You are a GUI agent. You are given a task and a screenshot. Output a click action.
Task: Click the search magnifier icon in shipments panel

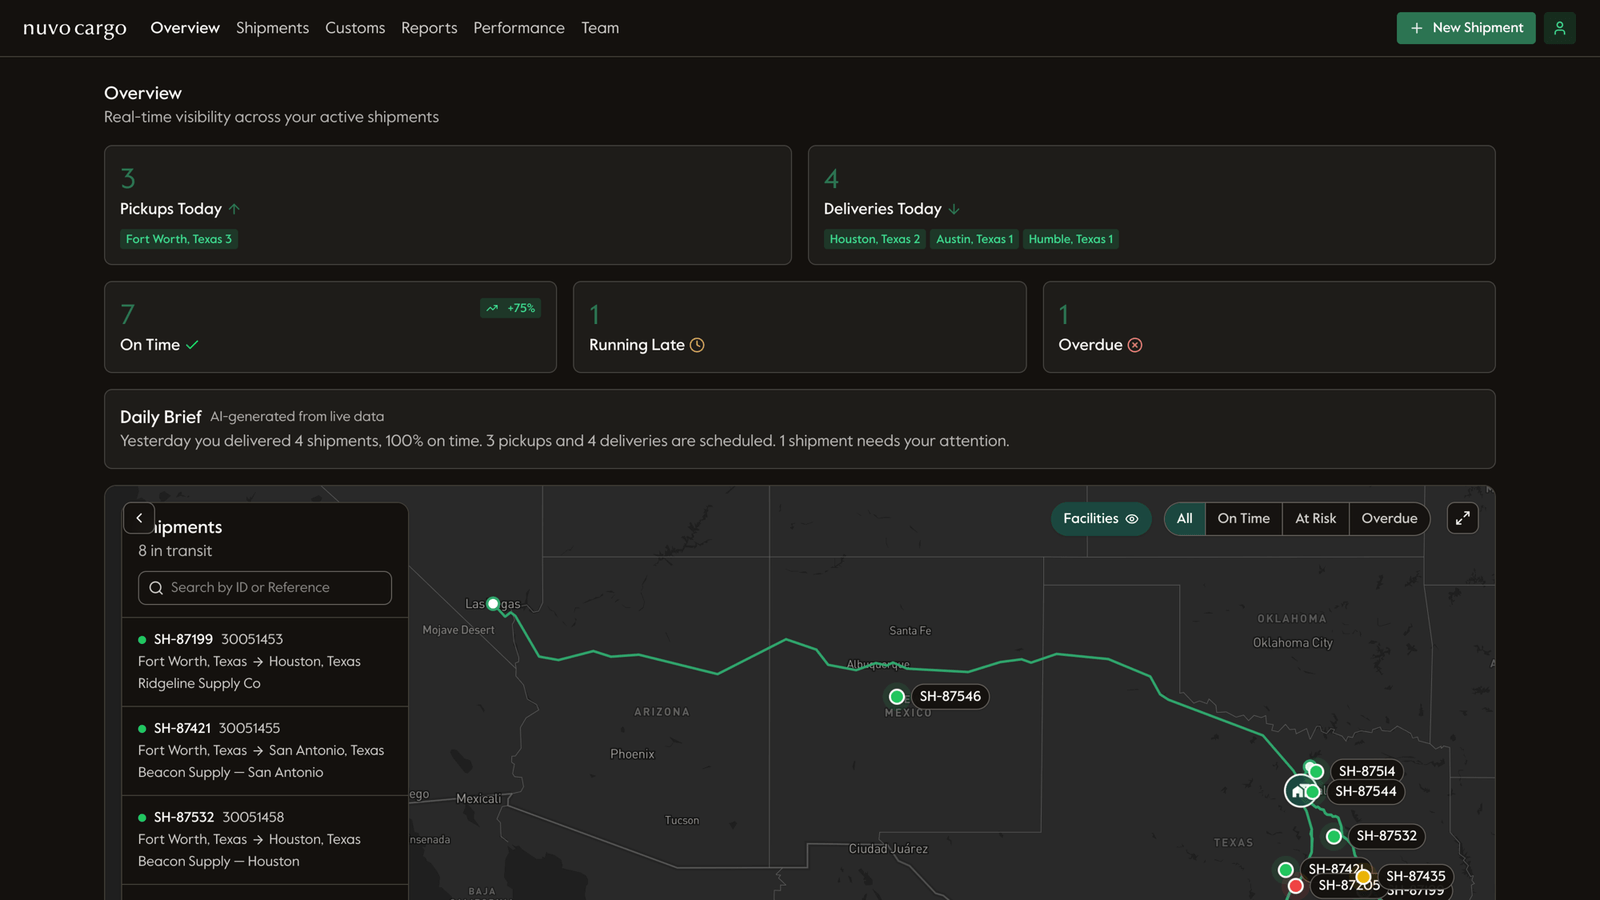[156, 588]
